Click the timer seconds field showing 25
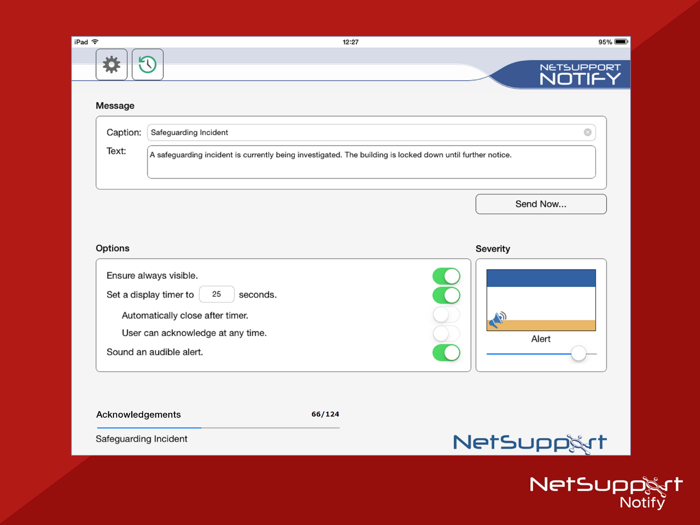The image size is (700, 525). 217,294
